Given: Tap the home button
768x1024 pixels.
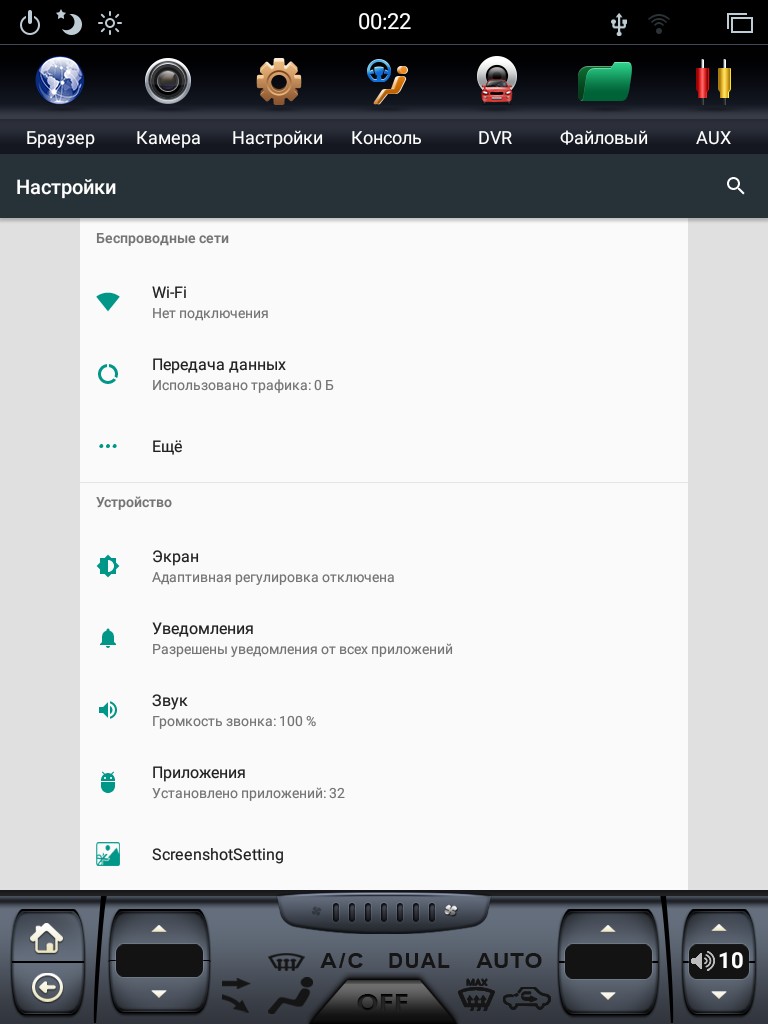Looking at the screenshot, I should tap(47, 938).
